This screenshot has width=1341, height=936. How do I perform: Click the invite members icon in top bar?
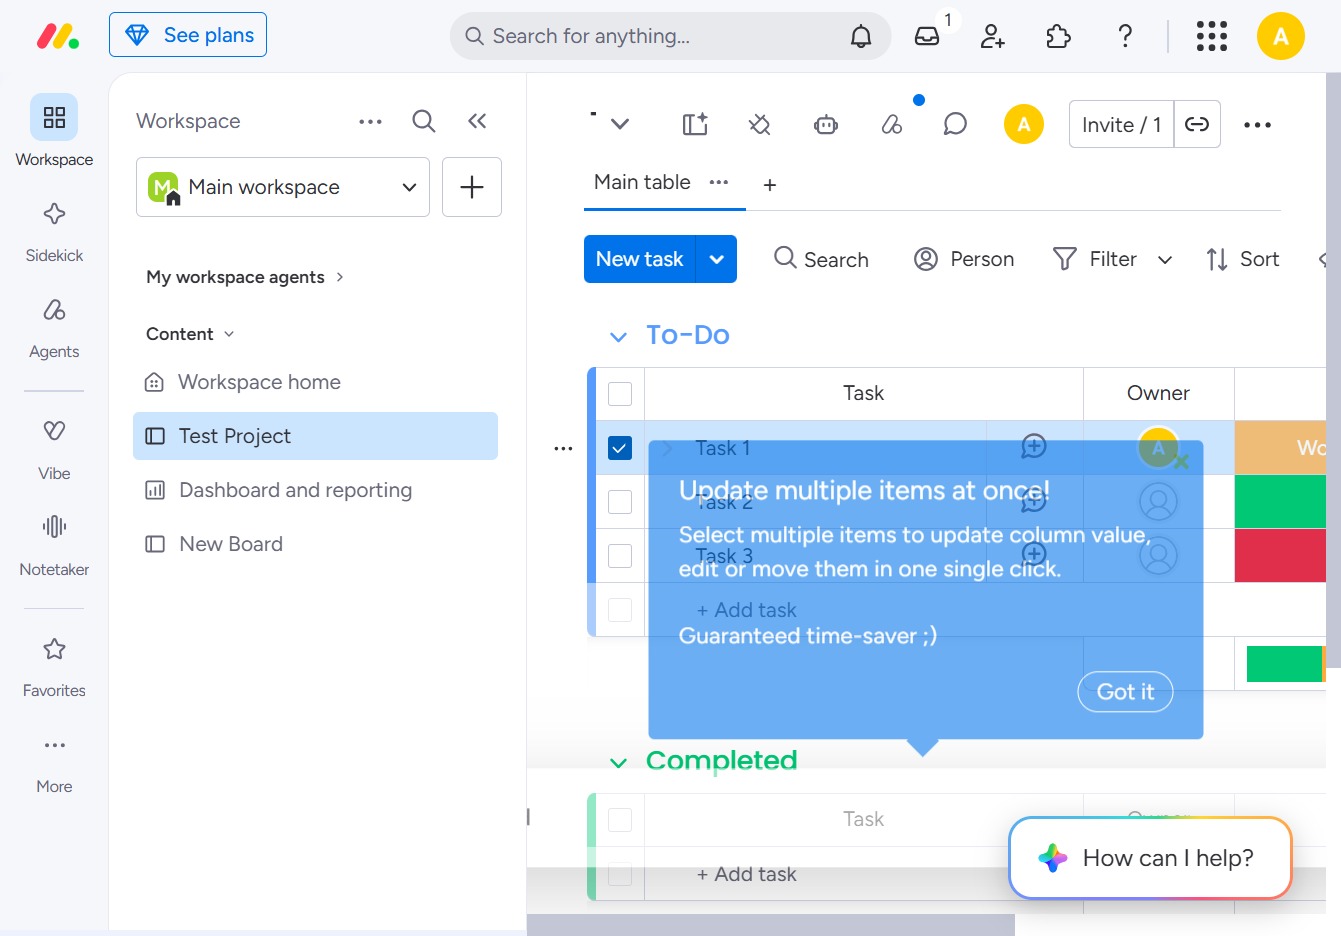[993, 37]
